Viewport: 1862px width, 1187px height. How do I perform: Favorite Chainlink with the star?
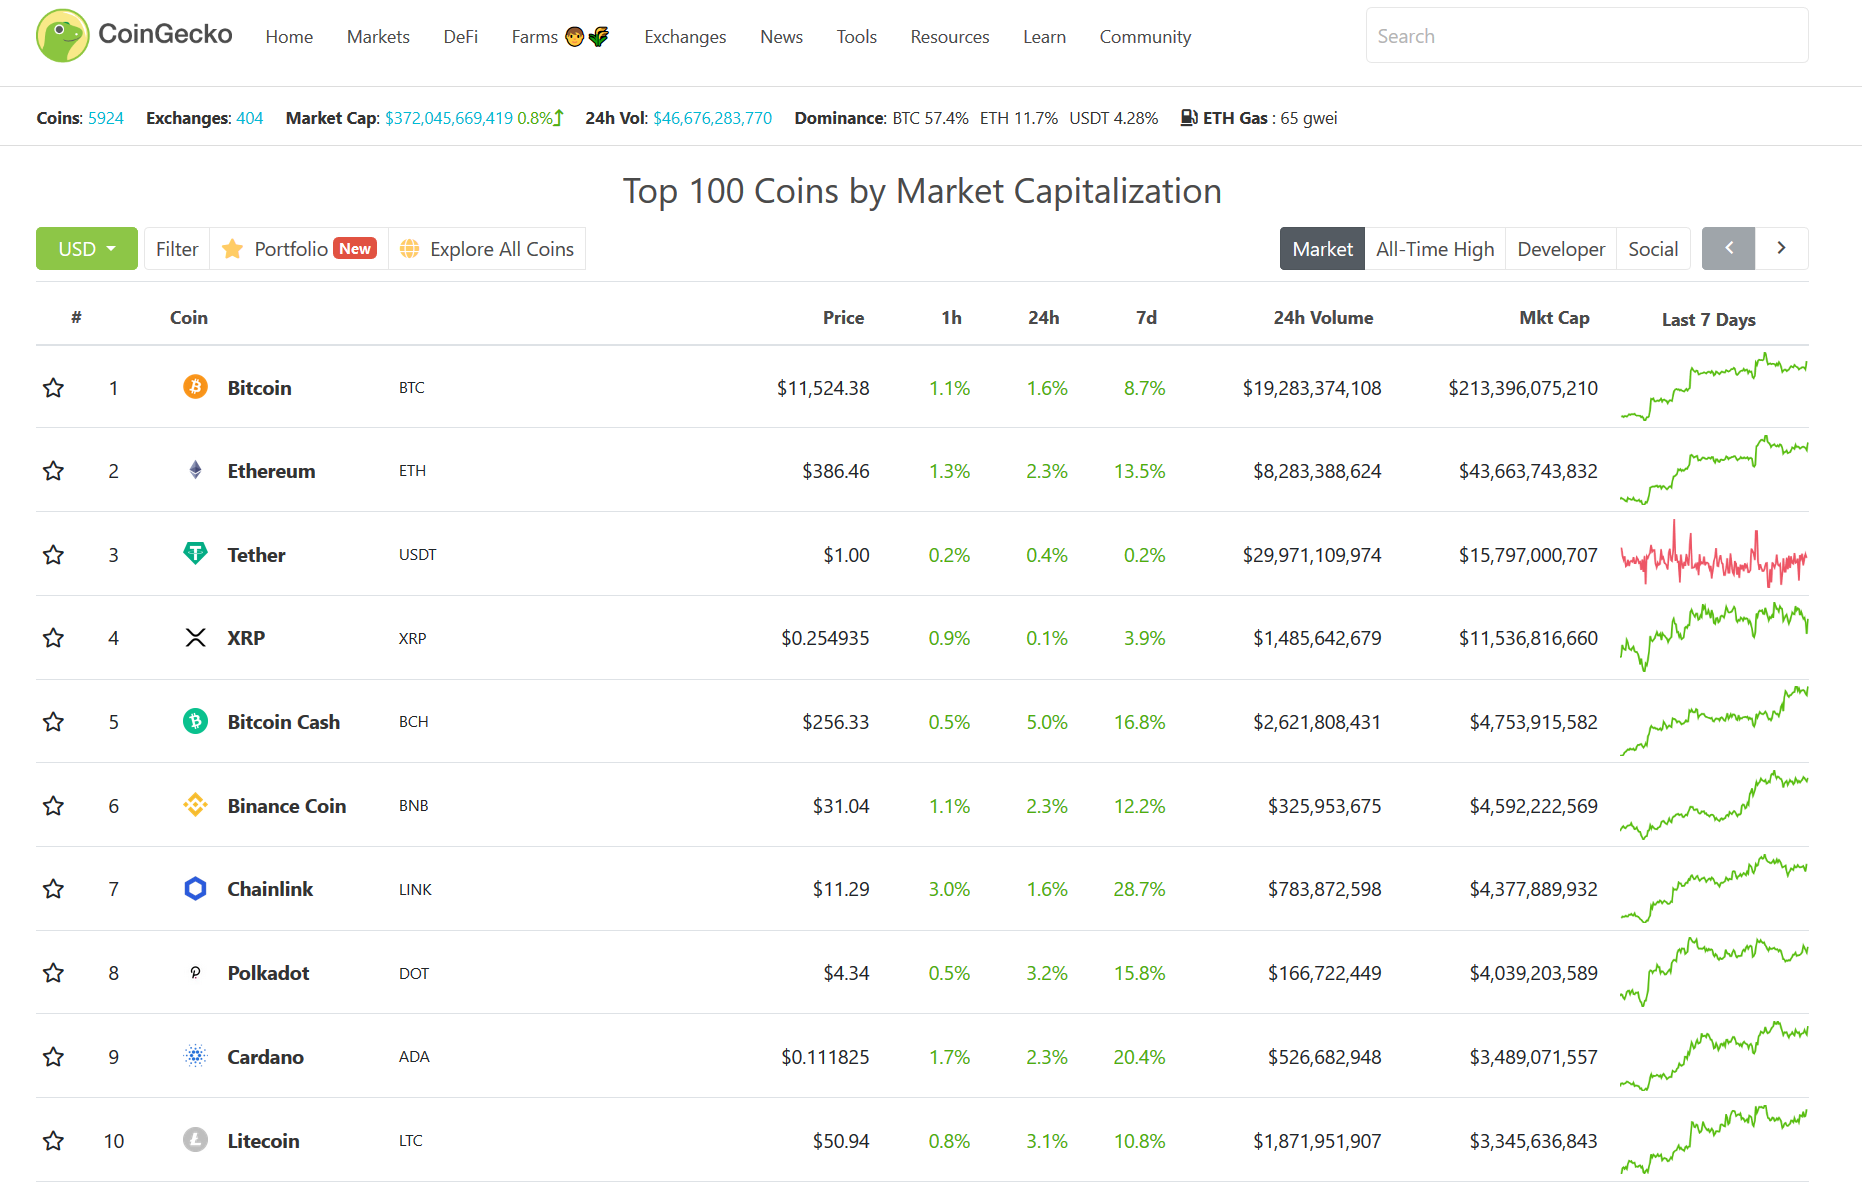point(54,889)
